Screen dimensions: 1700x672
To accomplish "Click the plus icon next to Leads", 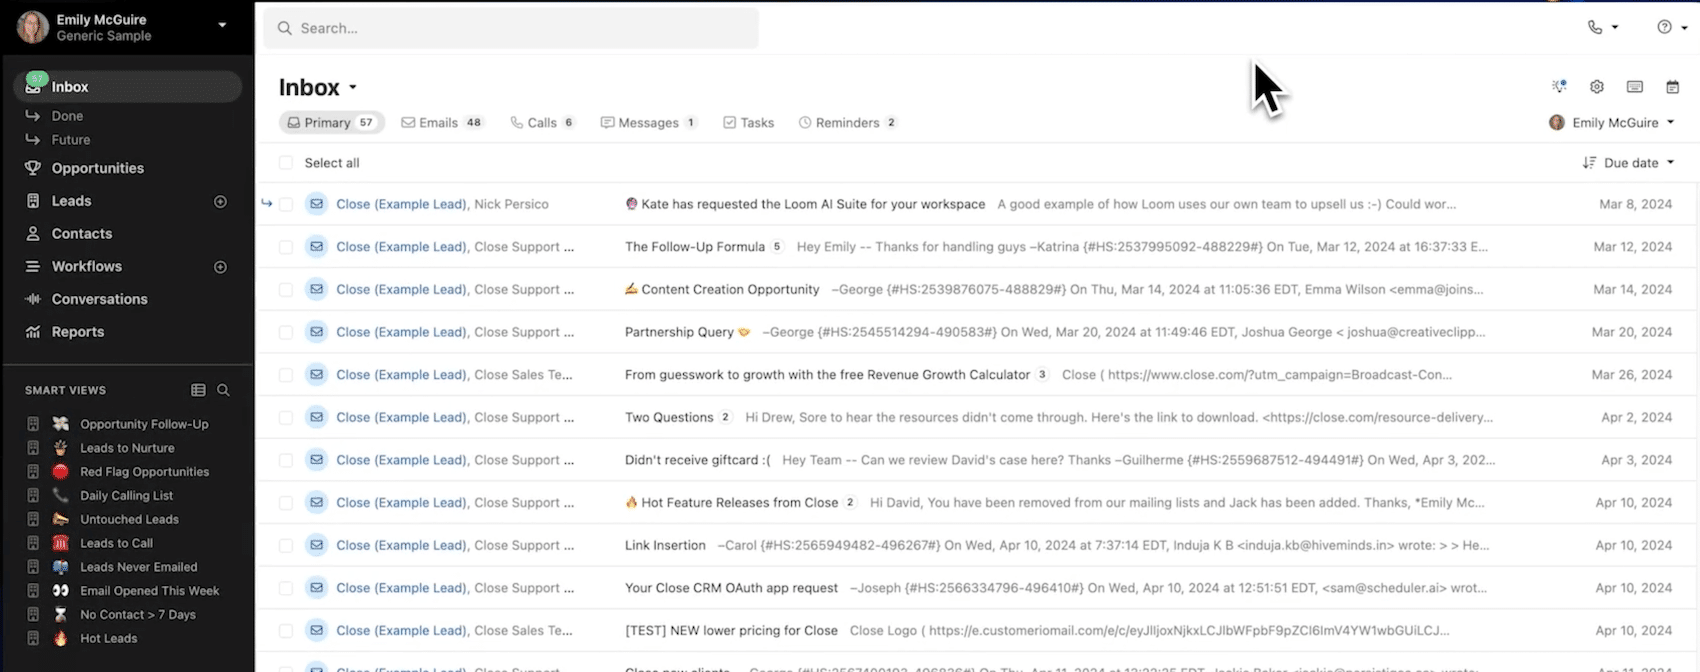I will pos(220,201).
